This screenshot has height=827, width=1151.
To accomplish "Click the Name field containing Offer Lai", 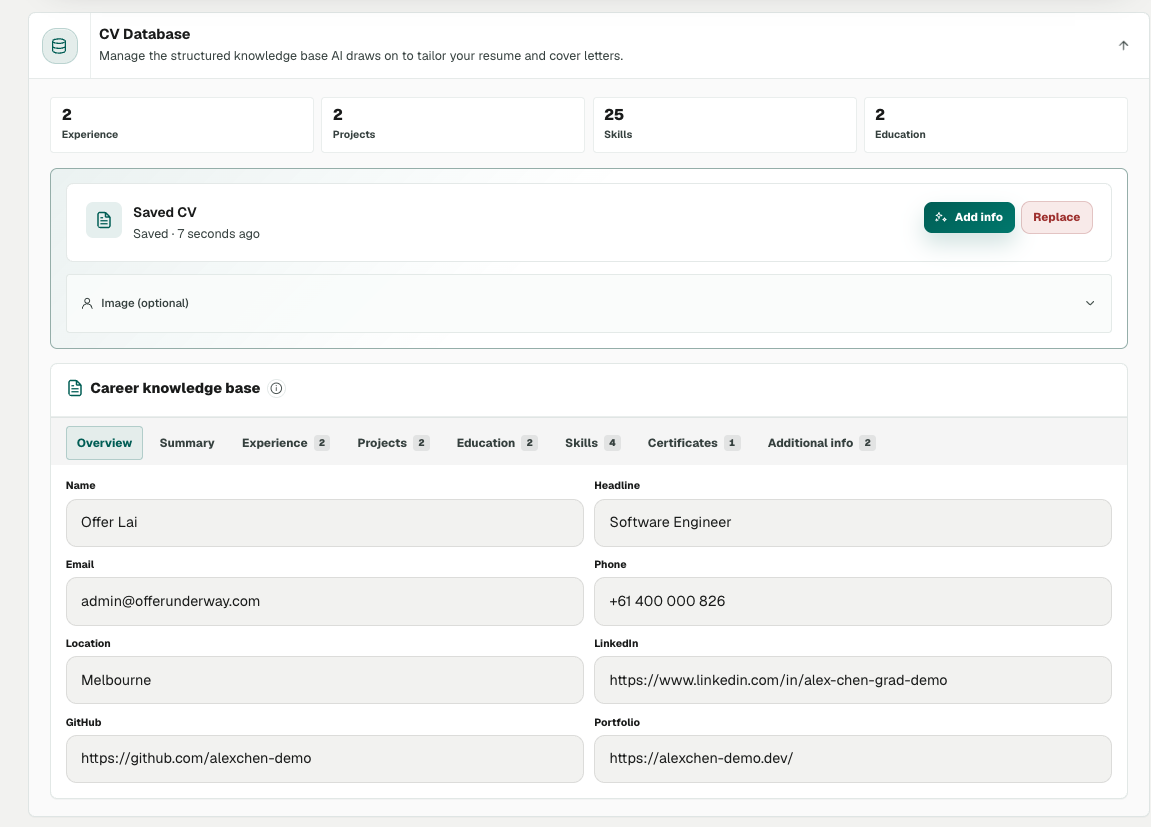I will [324, 523].
